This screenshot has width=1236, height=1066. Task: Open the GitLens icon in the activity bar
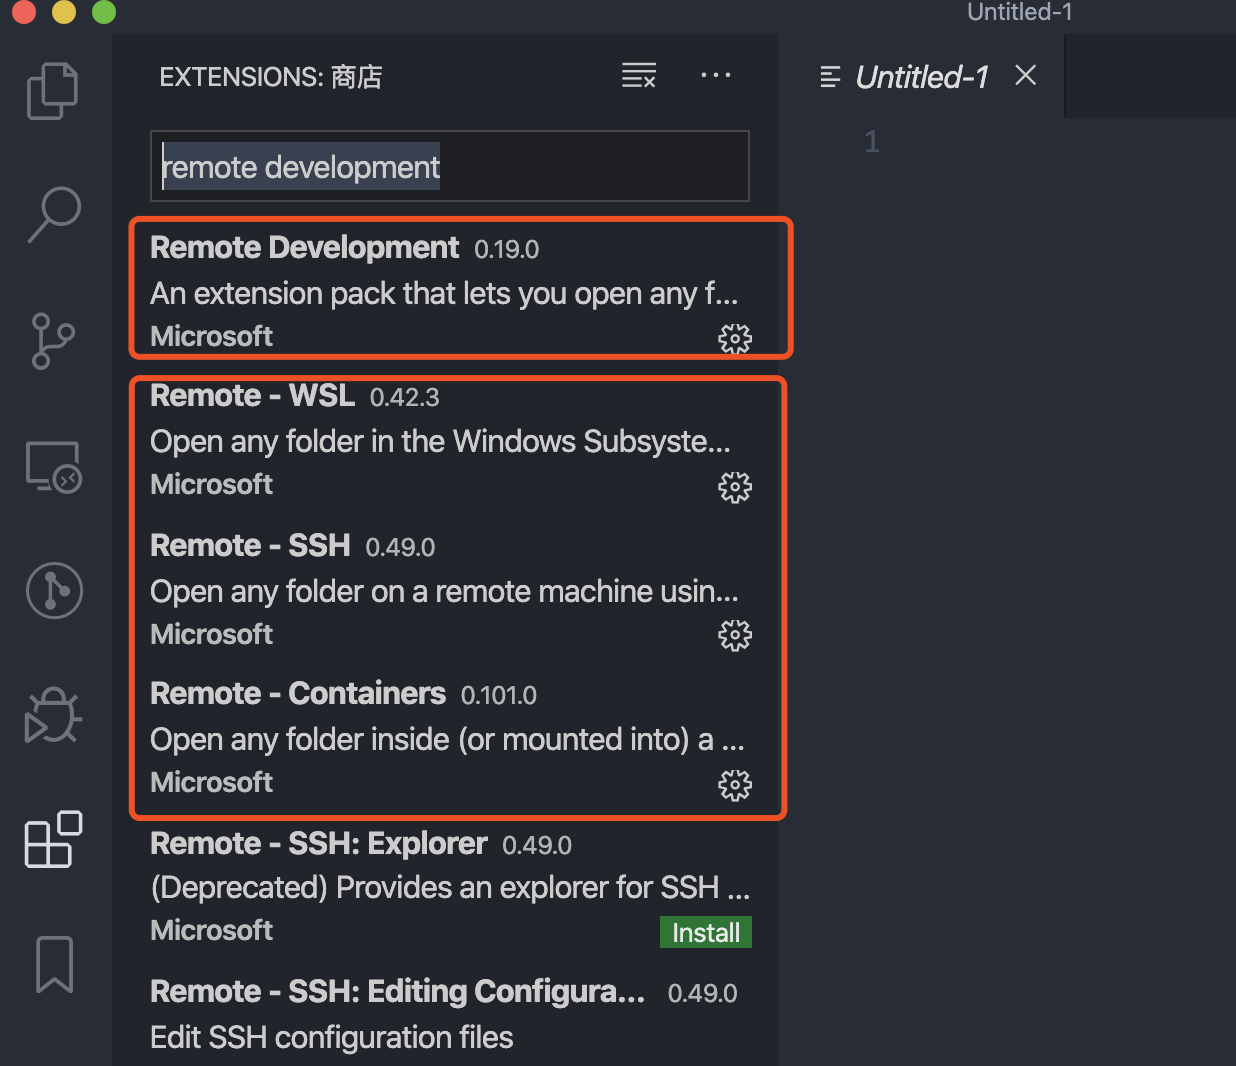tap(54, 590)
